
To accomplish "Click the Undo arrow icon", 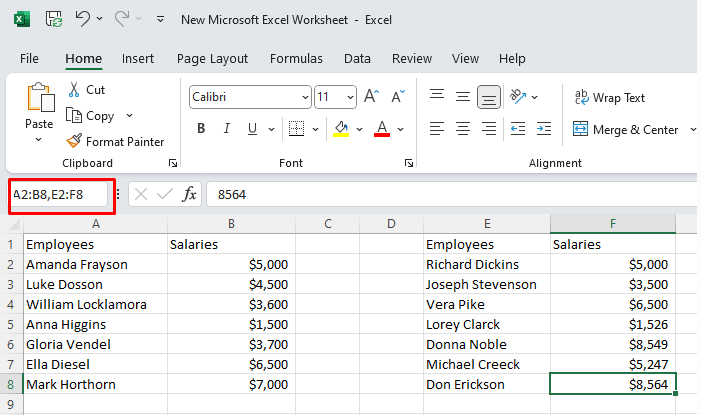I will tap(84, 19).
